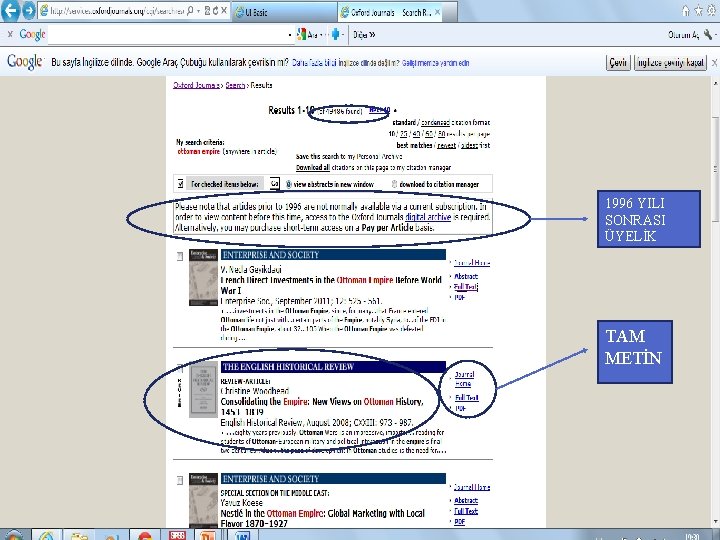Close the Google Toolbar
The width and height of the screenshot is (720, 540).
10,34
